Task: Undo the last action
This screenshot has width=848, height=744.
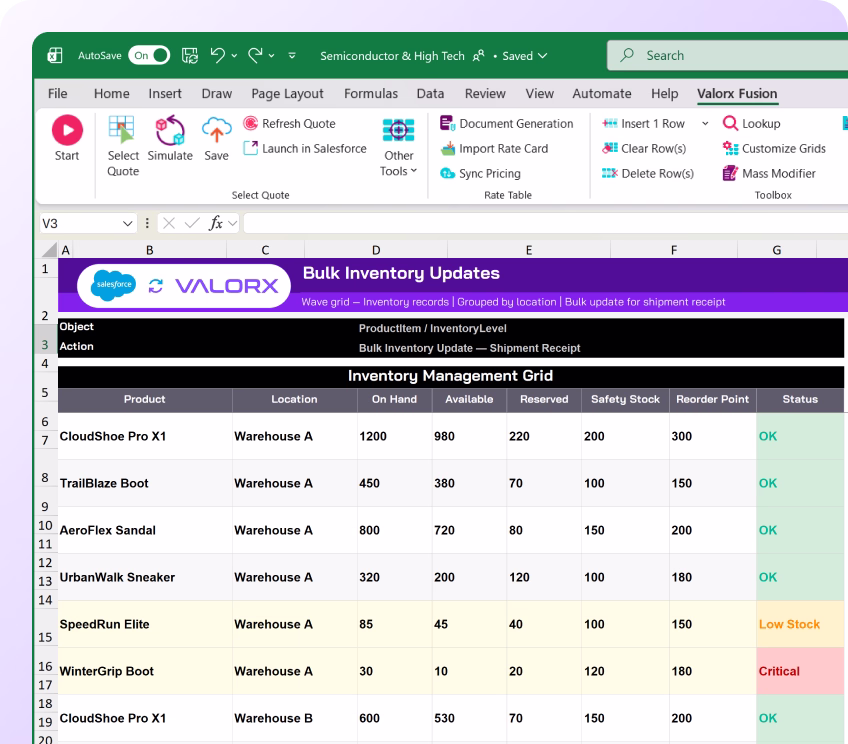Action: (218, 55)
